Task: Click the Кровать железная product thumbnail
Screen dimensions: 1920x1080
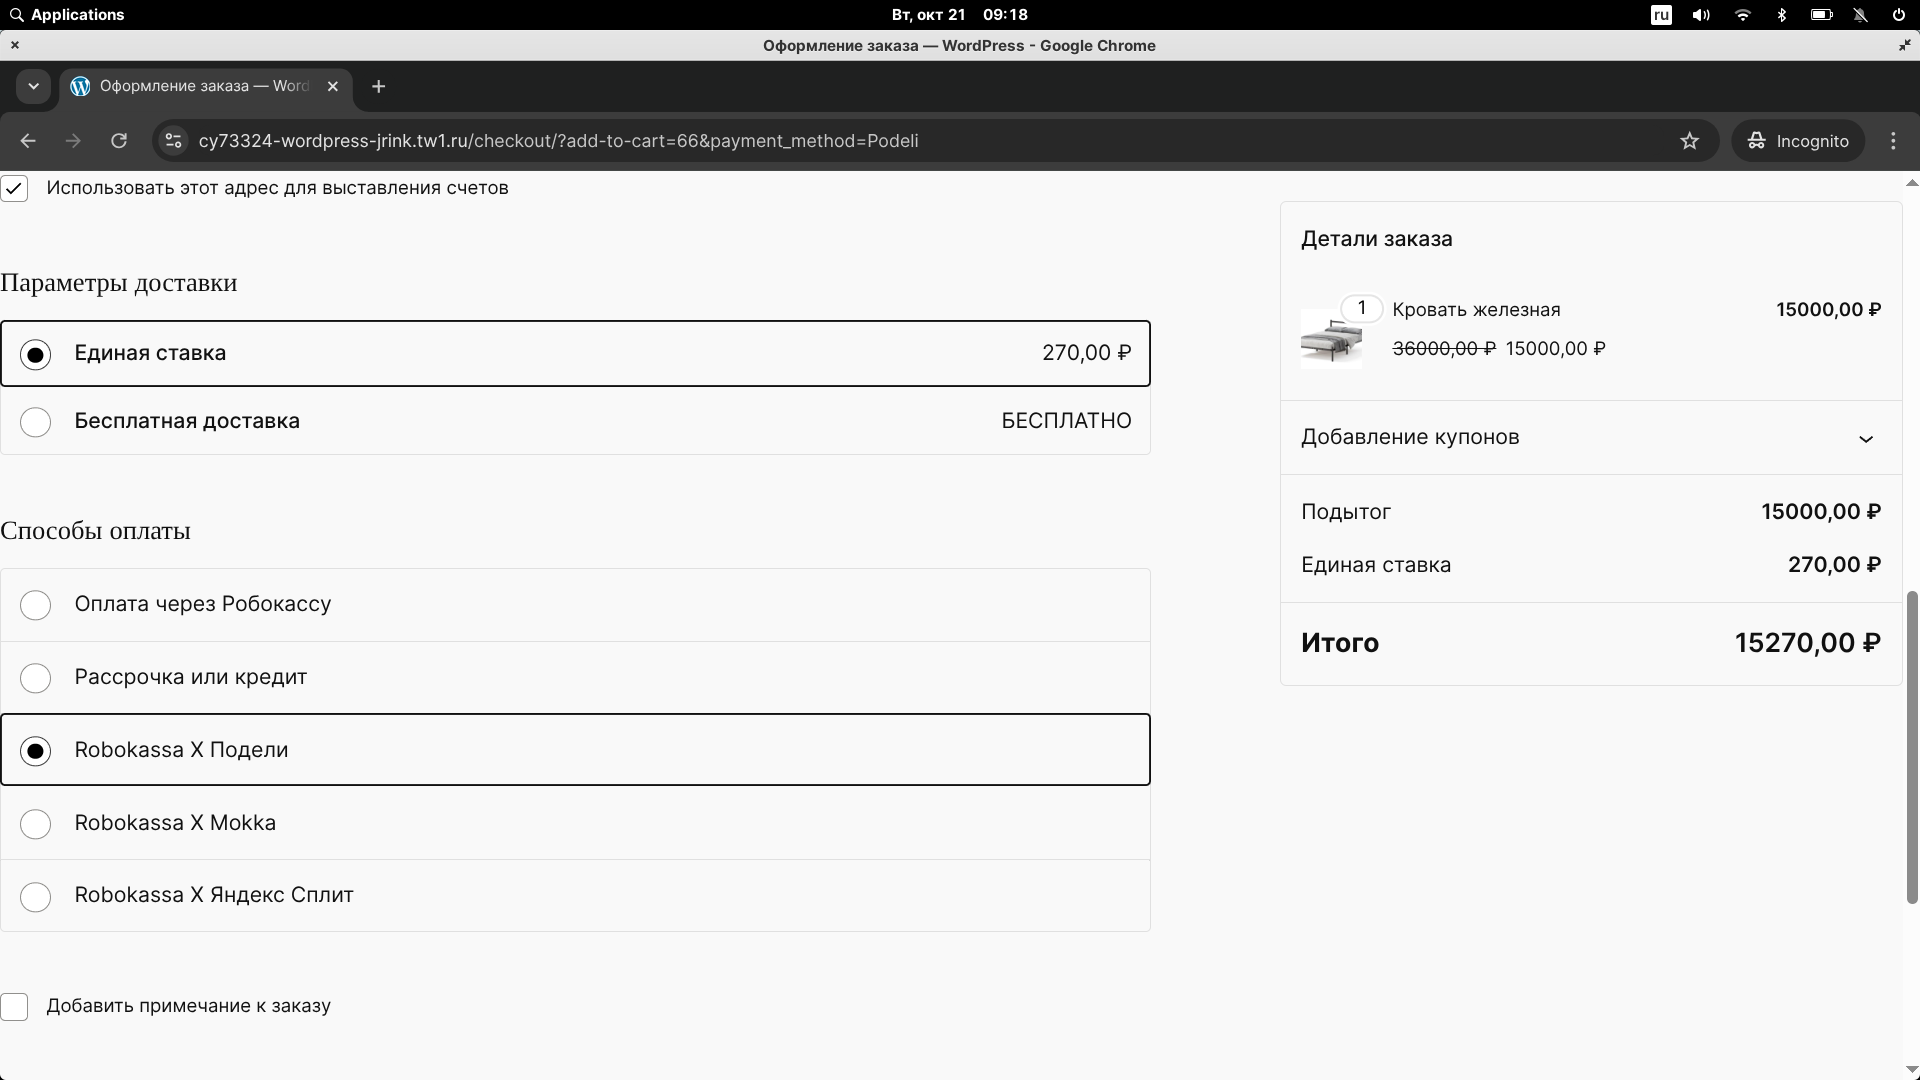Action: (x=1330, y=340)
